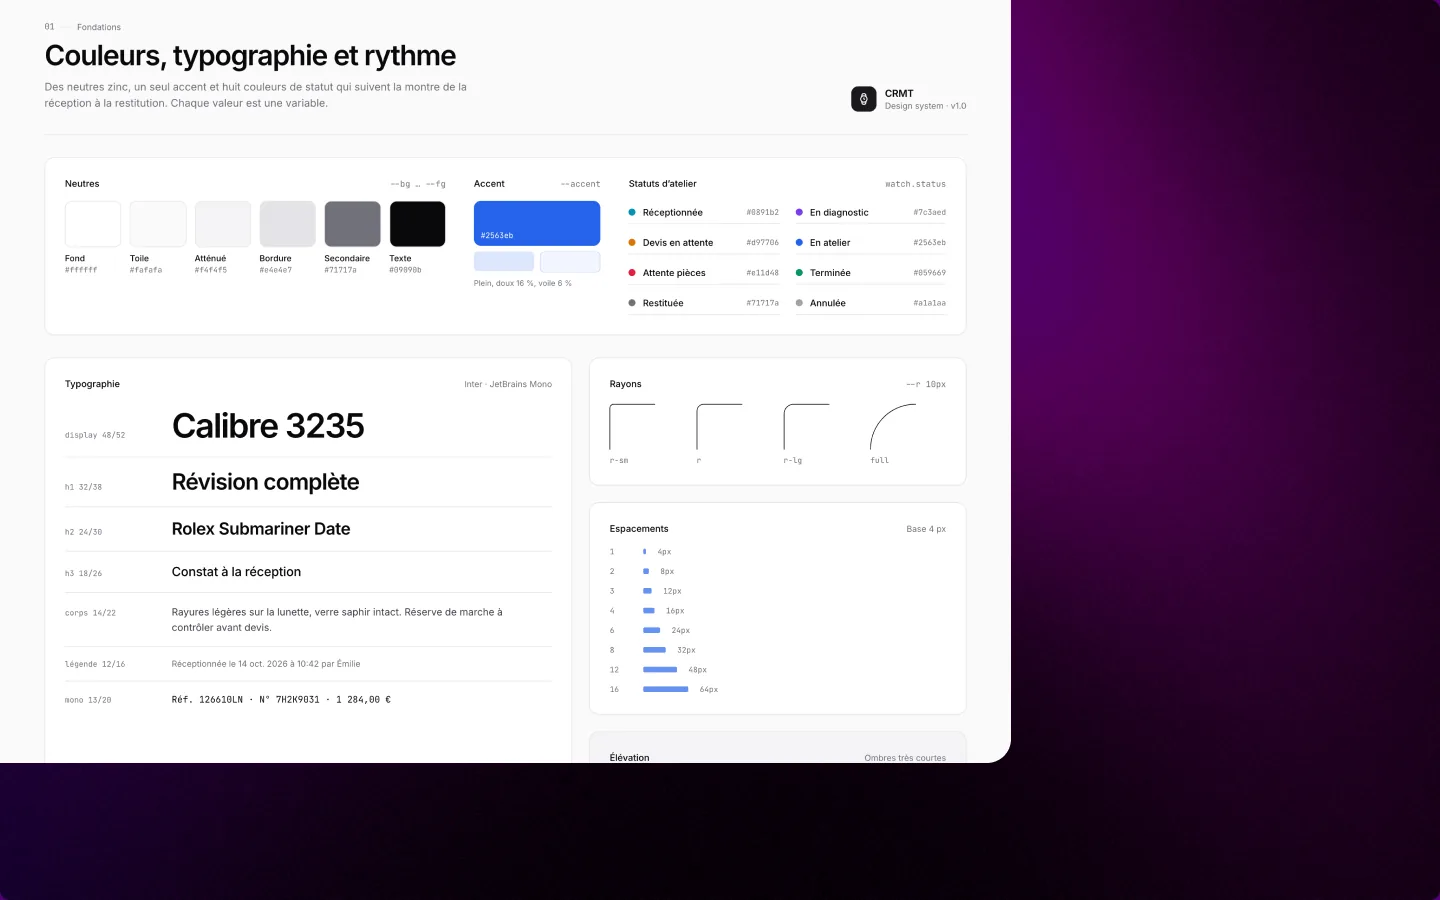Click the #7c3aed hex value
The image size is (1440, 900).
click(929, 212)
